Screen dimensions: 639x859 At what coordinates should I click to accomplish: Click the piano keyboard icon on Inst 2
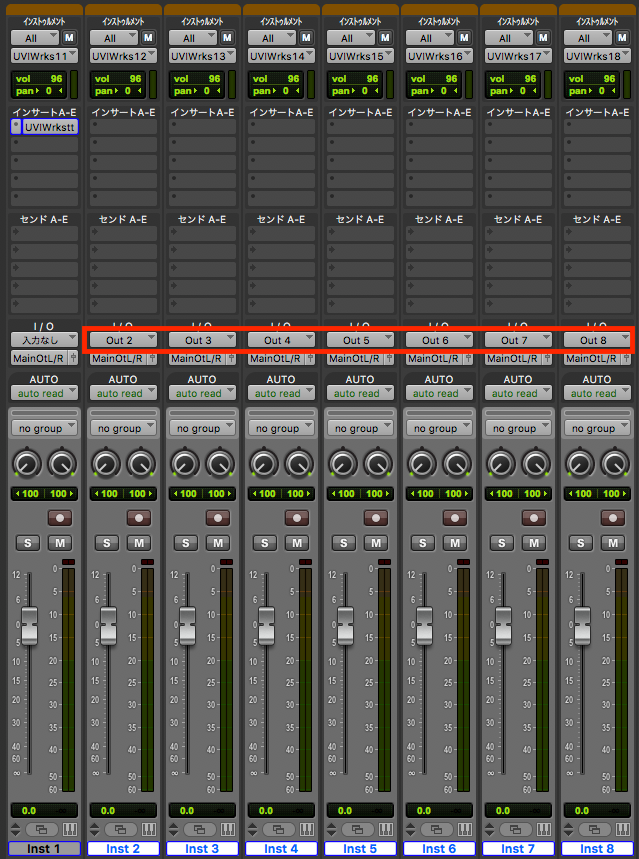(149, 829)
